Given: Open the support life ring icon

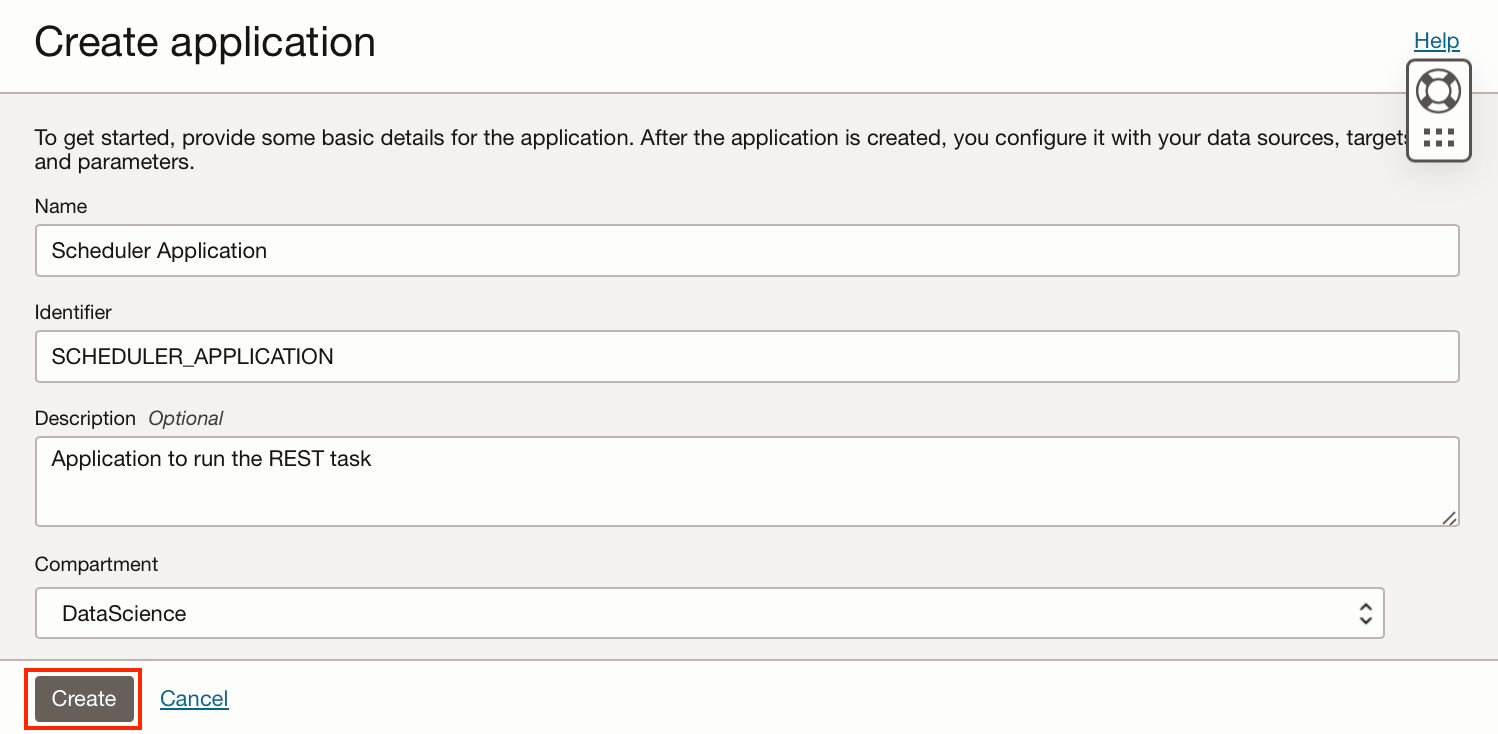Looking at the screenshot, I should (x=1438, y=91).
